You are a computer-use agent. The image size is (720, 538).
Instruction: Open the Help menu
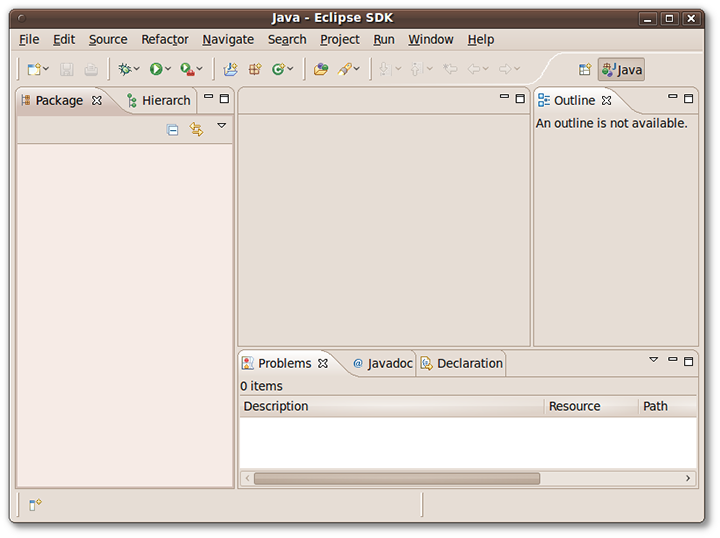pos(481,40)
